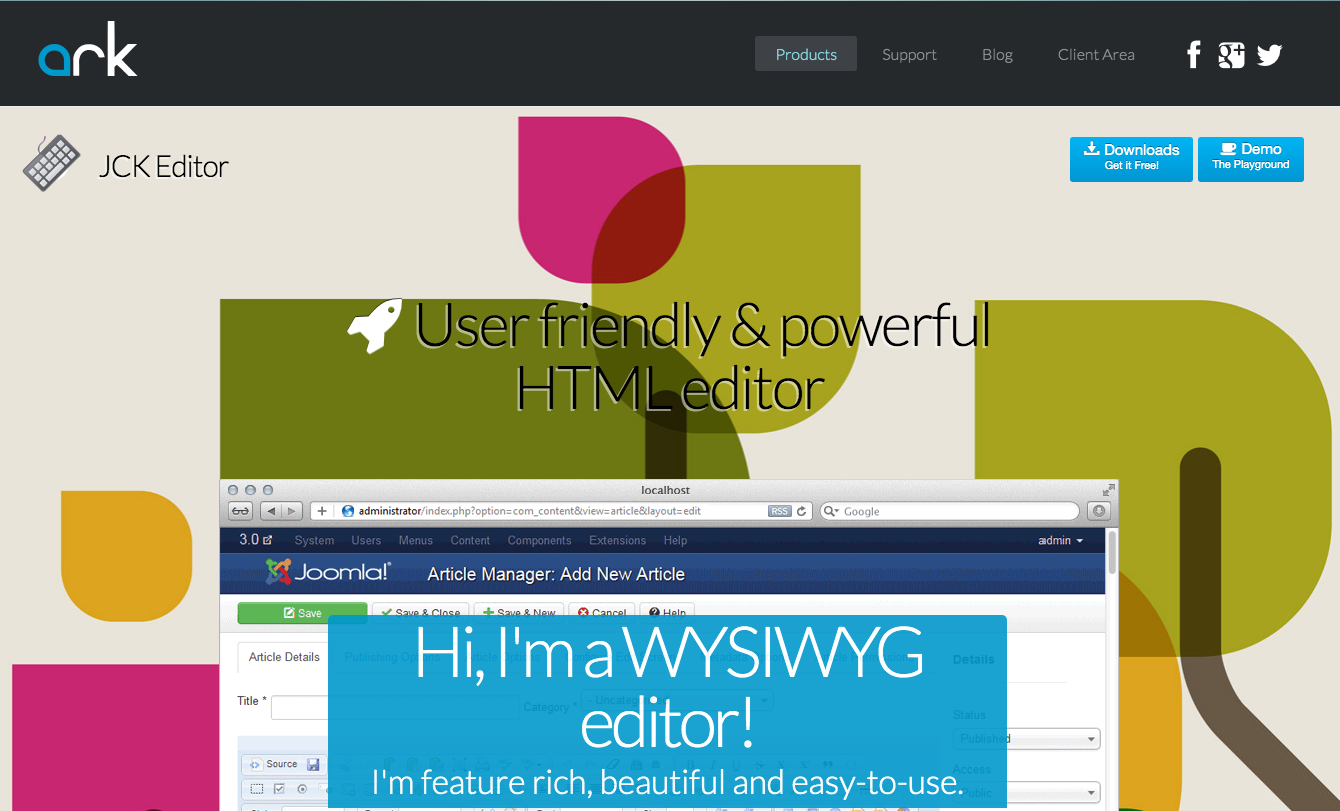Open the Access 'Public' dropdown
The image size is (1340, 811).
point(1026,792)
